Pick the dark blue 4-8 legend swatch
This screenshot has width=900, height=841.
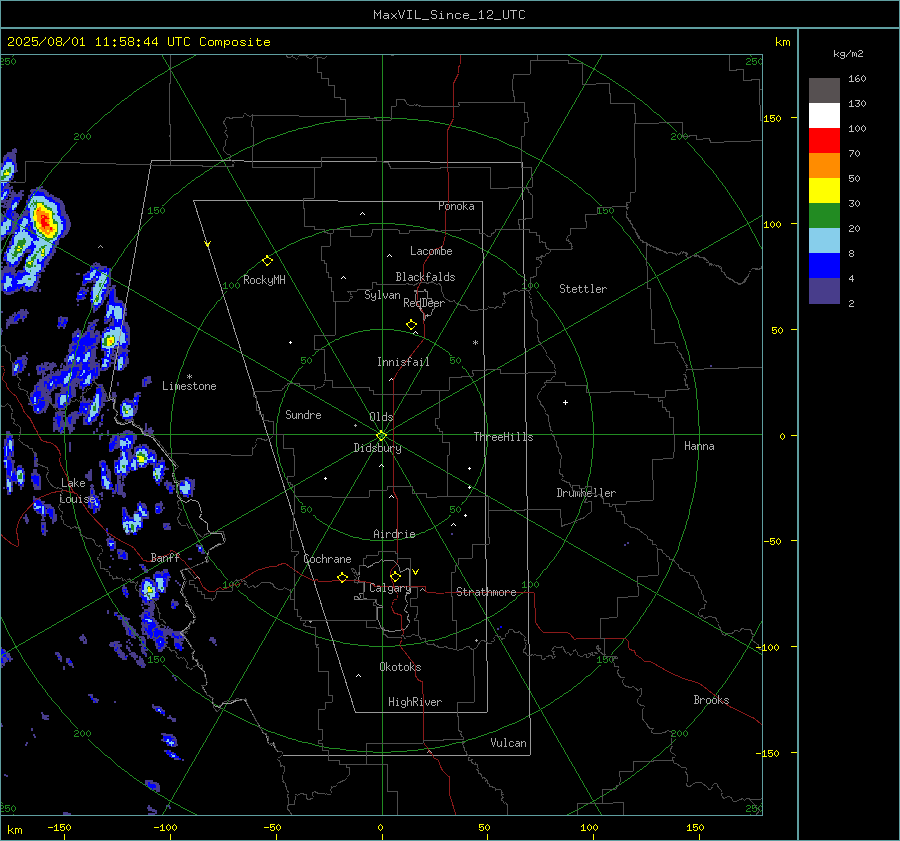tap(824, 266)
